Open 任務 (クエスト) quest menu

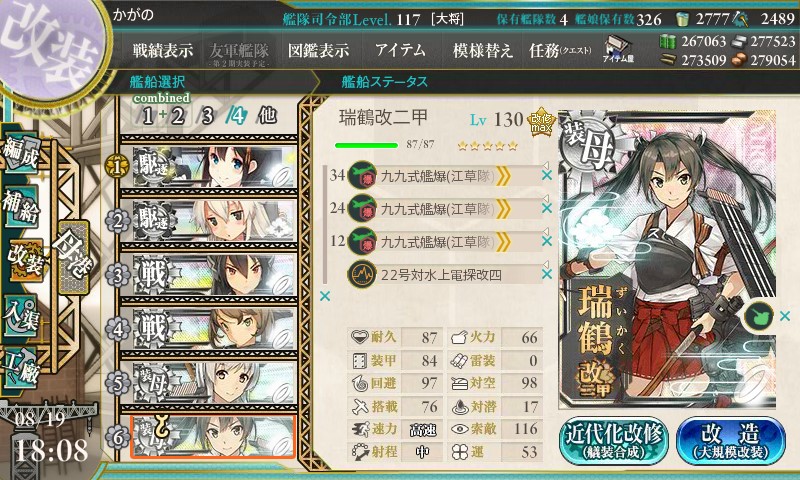560,50
